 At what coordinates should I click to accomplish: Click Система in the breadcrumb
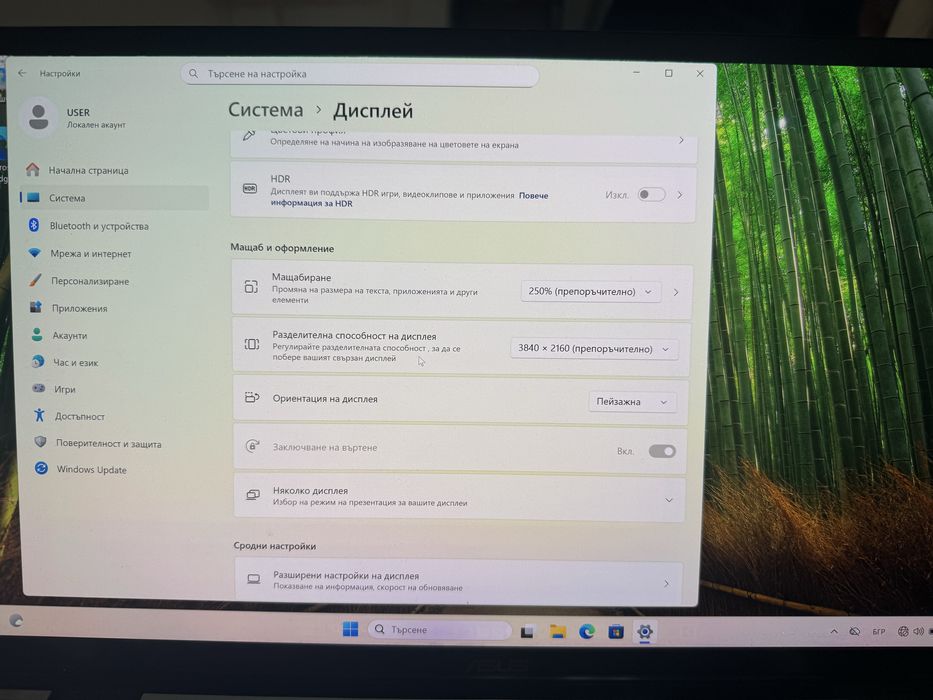[265, 110]
